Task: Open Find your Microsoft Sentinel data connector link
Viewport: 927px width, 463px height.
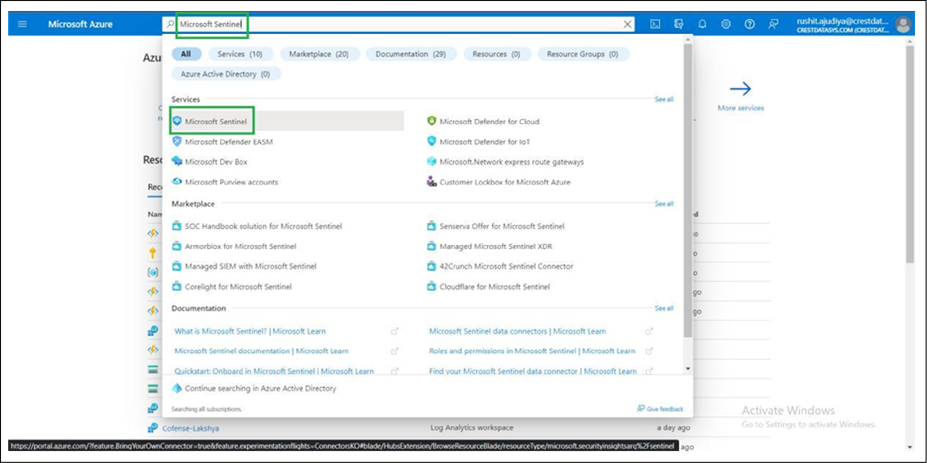Action: [533, 371]
